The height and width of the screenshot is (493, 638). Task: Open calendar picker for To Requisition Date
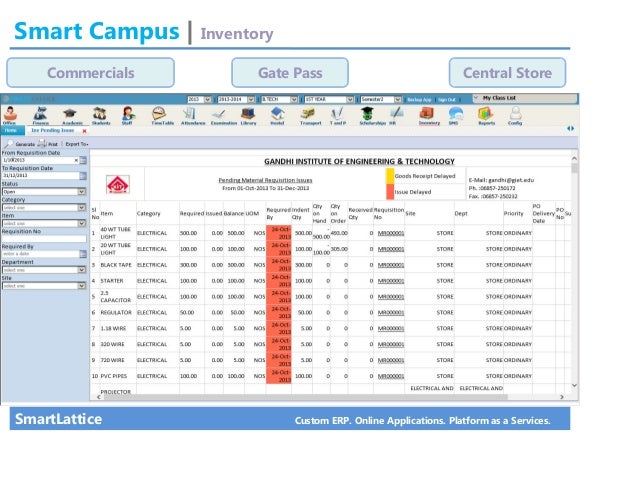(83, 176)
